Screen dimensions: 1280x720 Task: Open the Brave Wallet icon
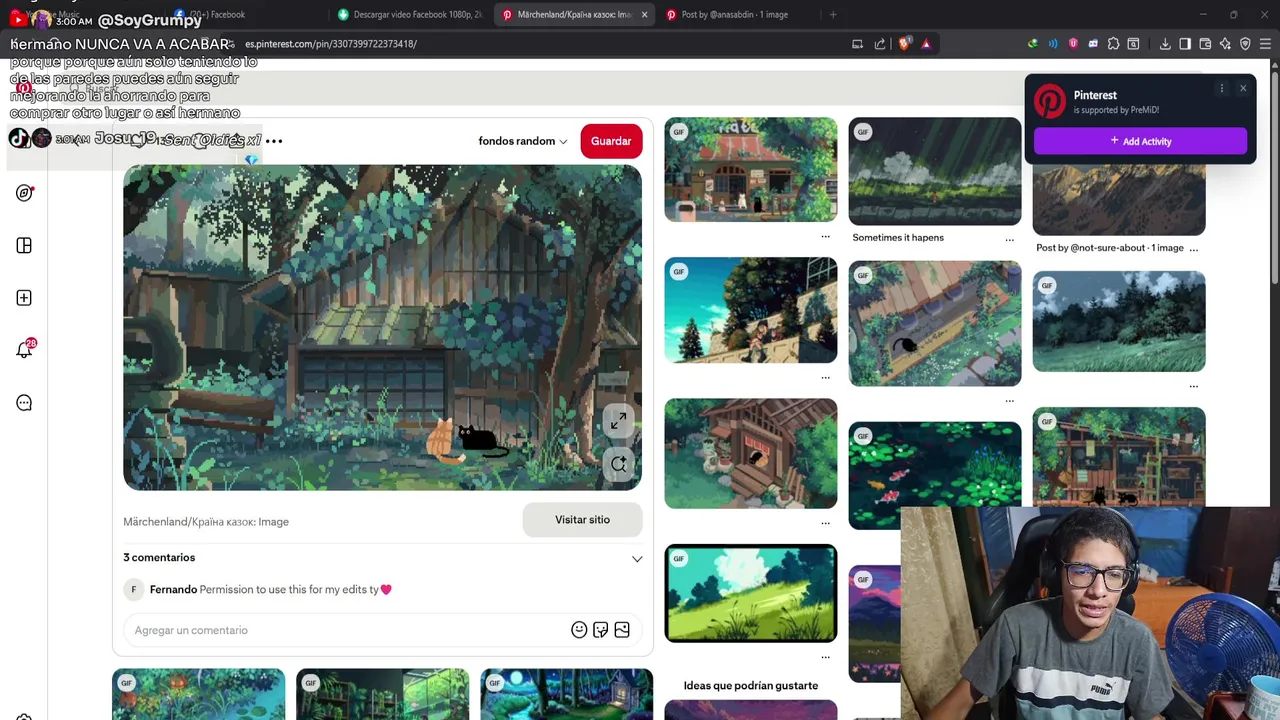click(1205, 44)
